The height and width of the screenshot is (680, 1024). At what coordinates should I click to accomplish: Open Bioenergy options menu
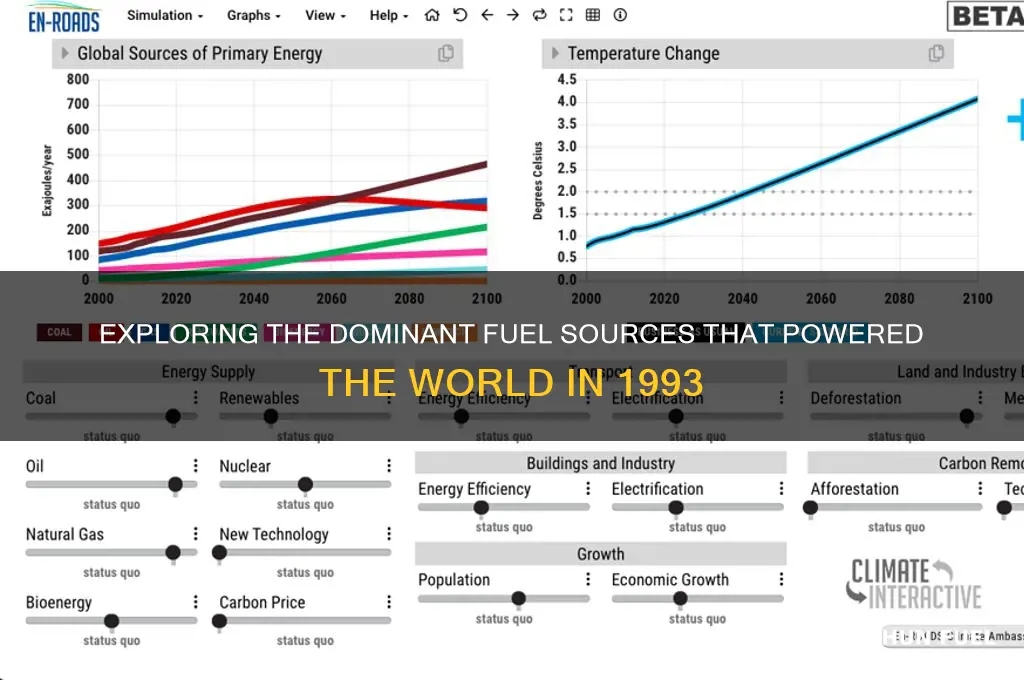point(195,602)
